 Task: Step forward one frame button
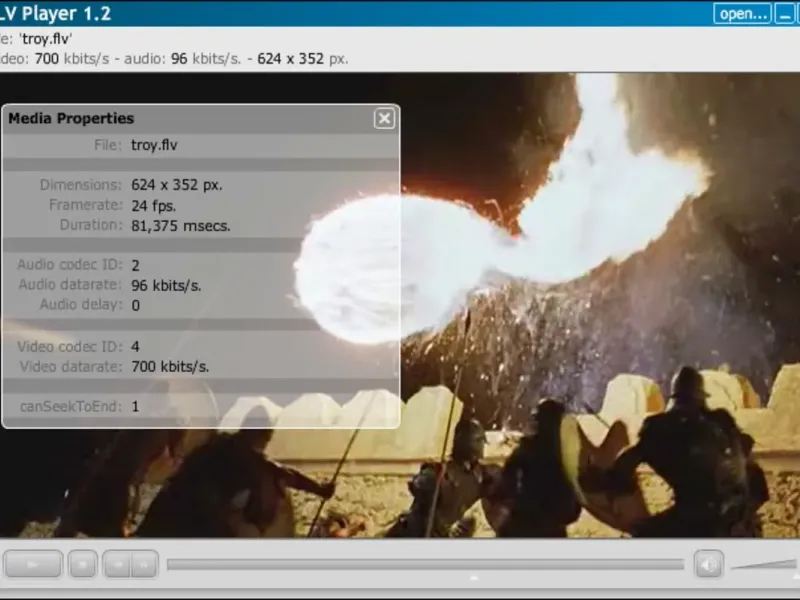click(x=145, y=564)
